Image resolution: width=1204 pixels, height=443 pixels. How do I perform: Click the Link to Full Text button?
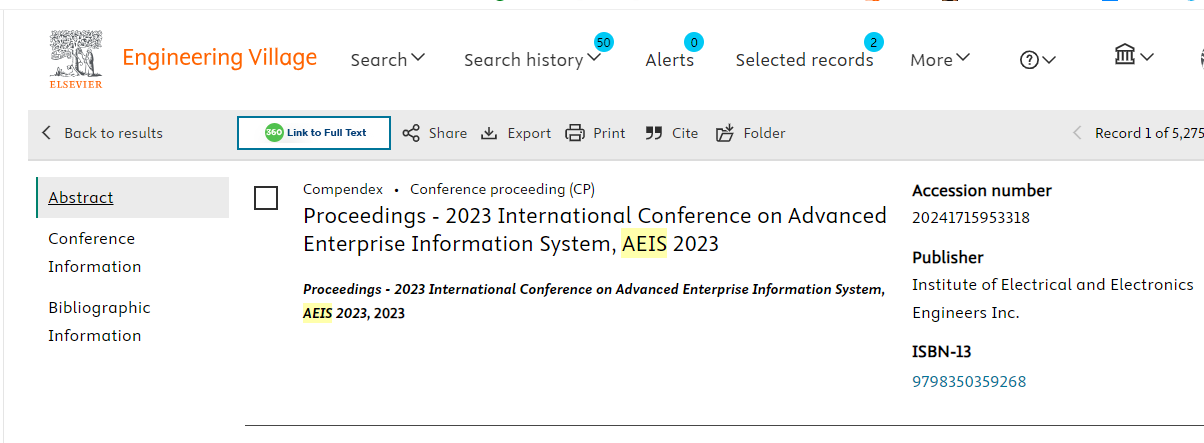314,133
